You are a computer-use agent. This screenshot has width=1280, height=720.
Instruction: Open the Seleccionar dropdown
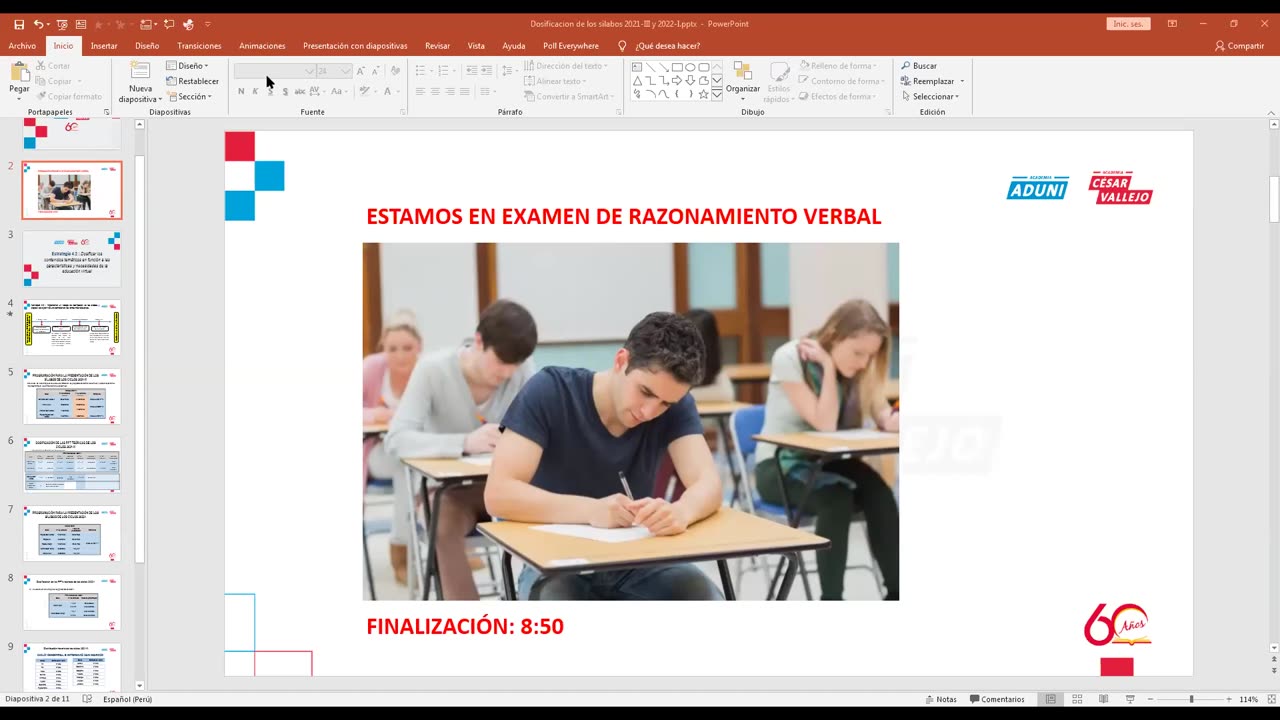click(929, 96)
